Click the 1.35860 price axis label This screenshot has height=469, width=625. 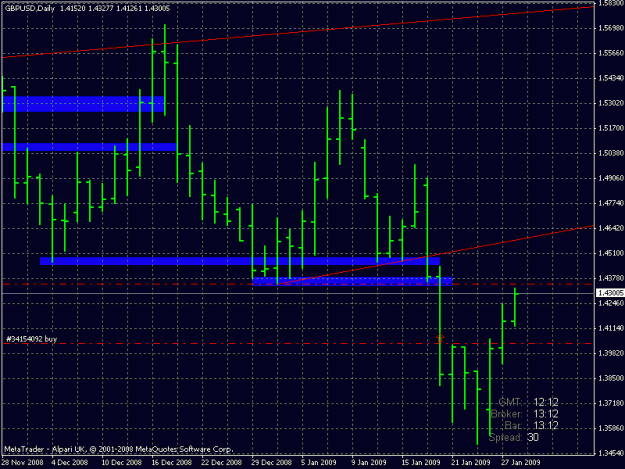click(x=611, y=428)
